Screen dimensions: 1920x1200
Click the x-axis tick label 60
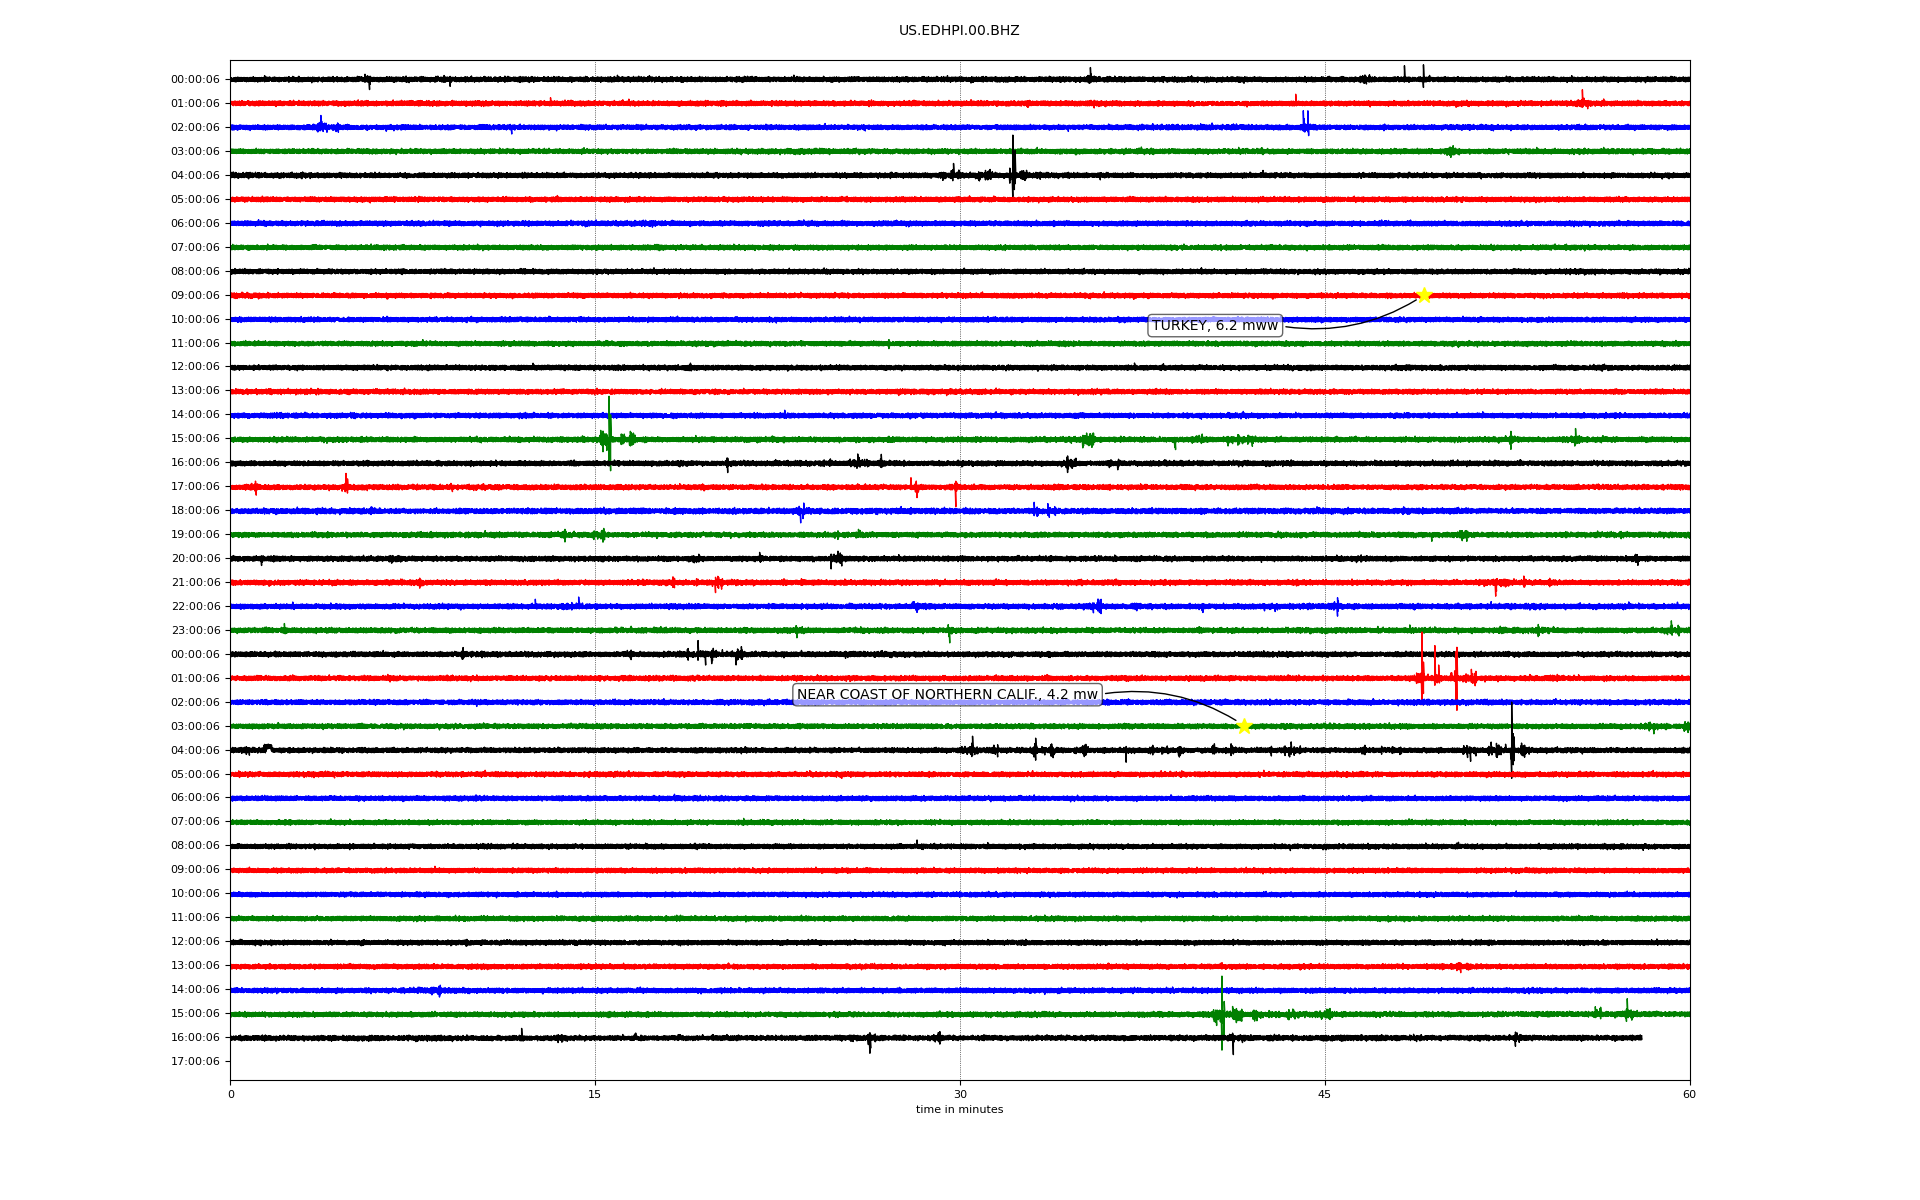[x=1689, y=1094]
